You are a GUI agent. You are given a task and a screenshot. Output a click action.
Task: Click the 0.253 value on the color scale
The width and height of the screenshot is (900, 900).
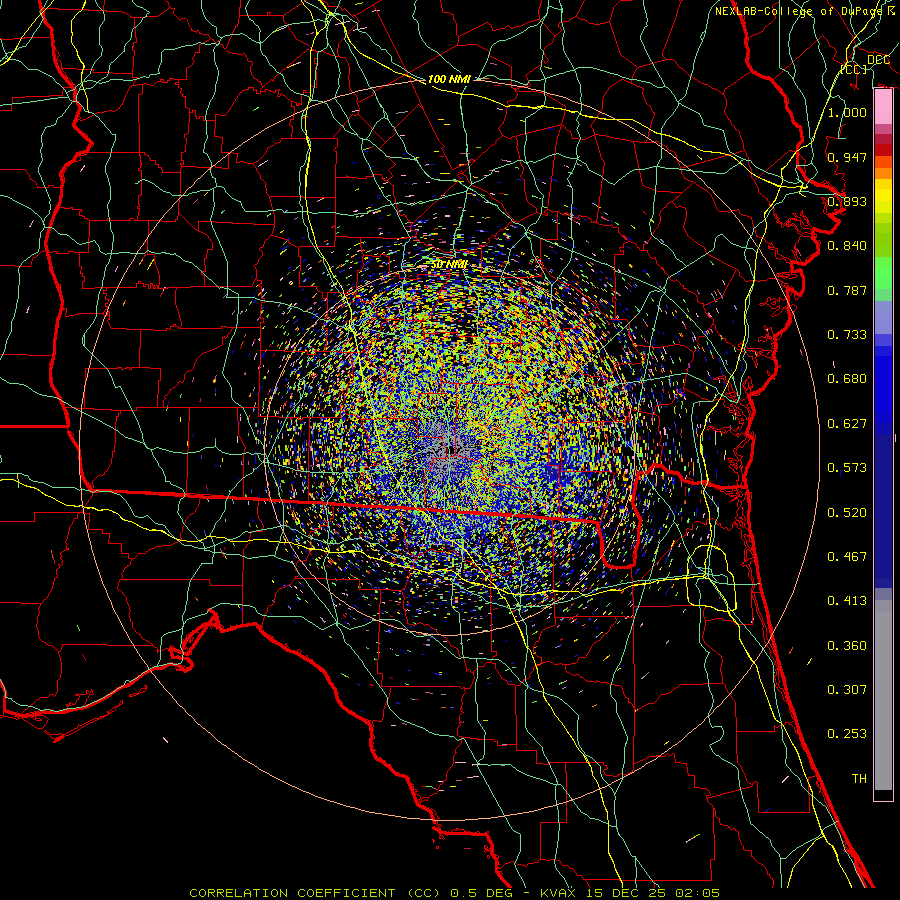point(847,734)
